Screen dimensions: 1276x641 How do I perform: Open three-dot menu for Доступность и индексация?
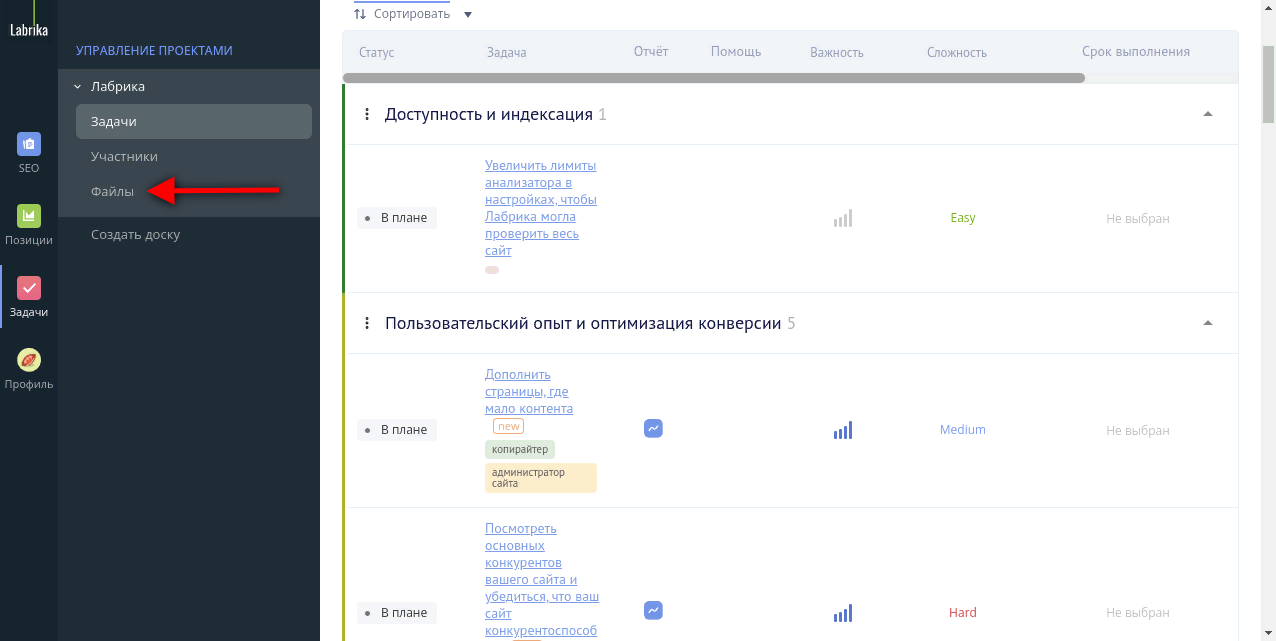[x=367, y=115]
